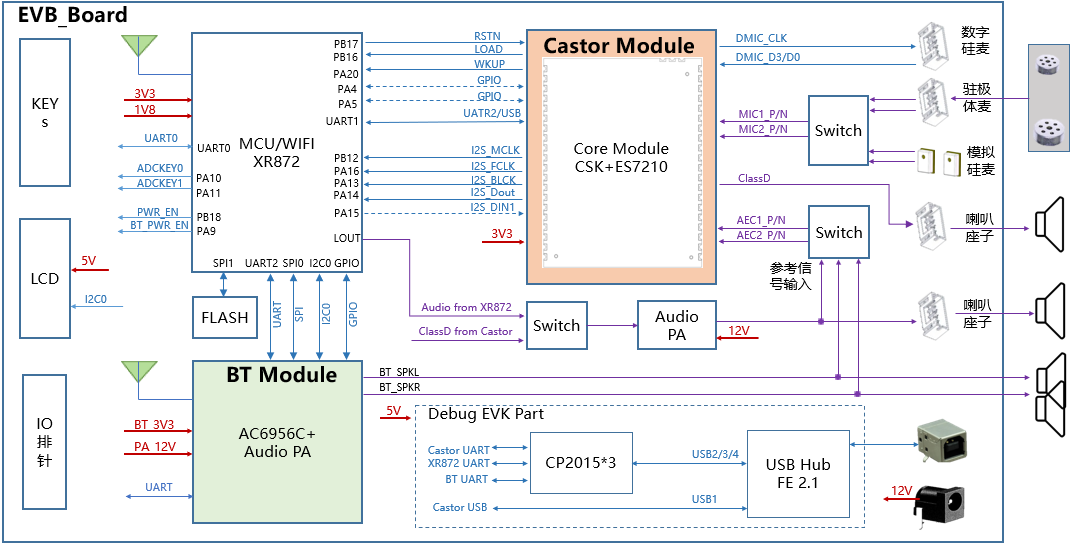Viewport: 1074px width, 545px height.
Task: Select the electret mic connector beside 驻极体麦
Action: [935, 103]
